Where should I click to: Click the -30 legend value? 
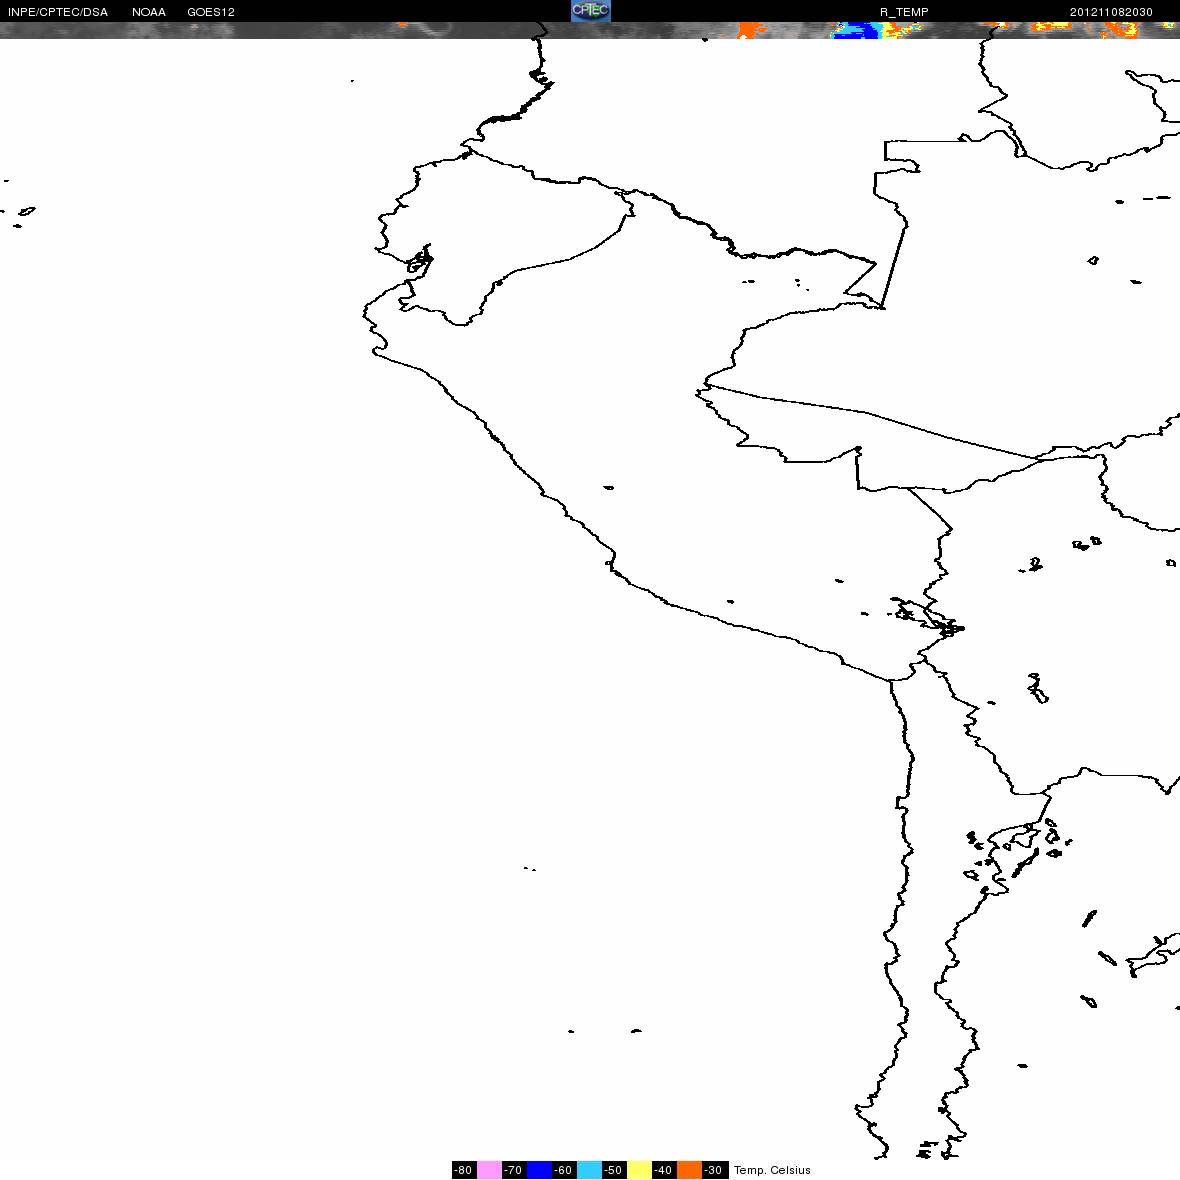713,1169
